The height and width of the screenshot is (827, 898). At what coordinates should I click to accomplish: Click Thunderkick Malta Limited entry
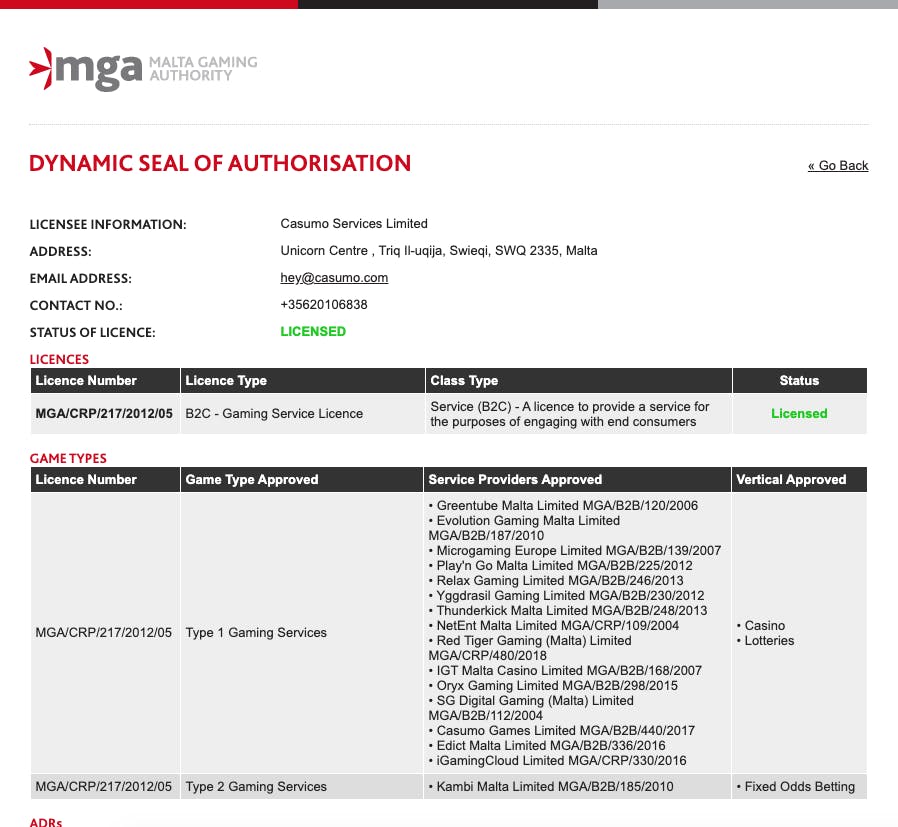click(568, 611)
